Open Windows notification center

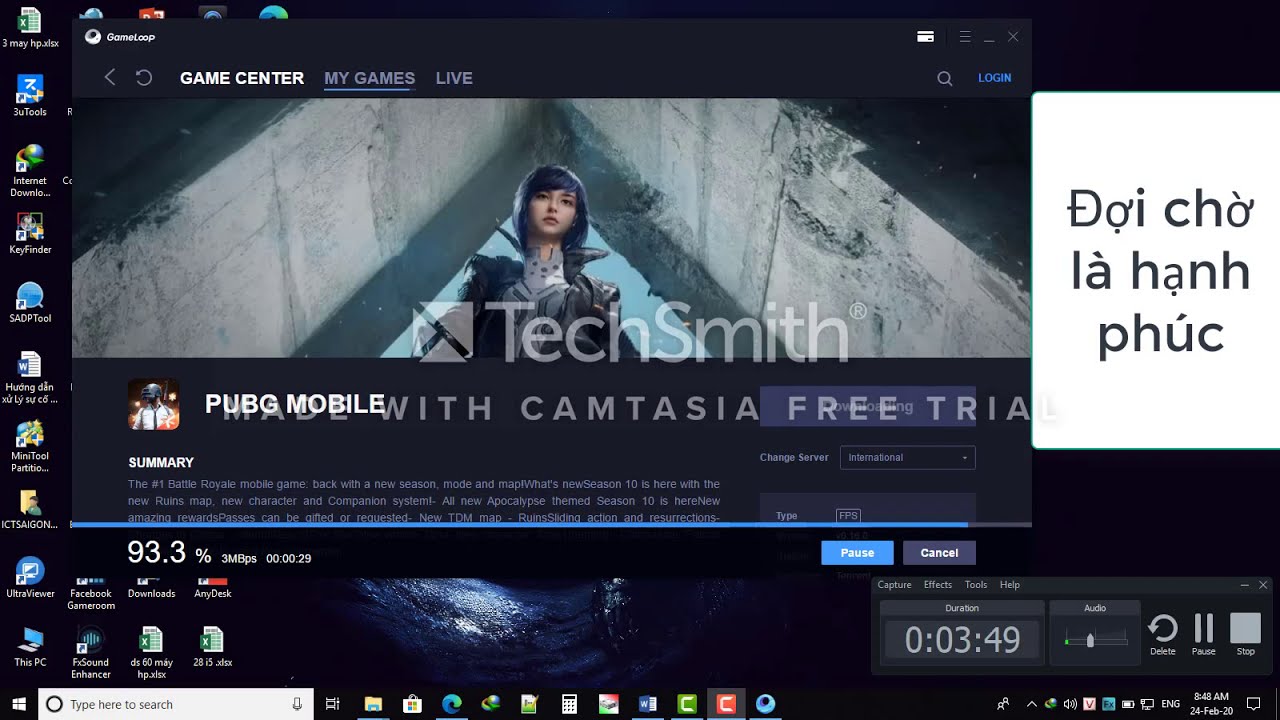[1254, 704]
